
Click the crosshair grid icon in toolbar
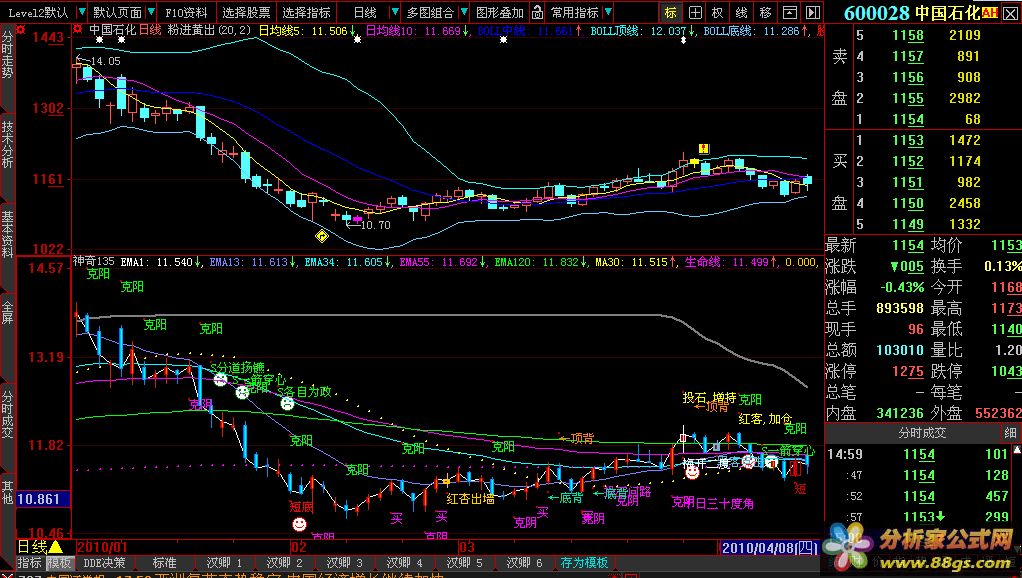click(x=695, y=13)
